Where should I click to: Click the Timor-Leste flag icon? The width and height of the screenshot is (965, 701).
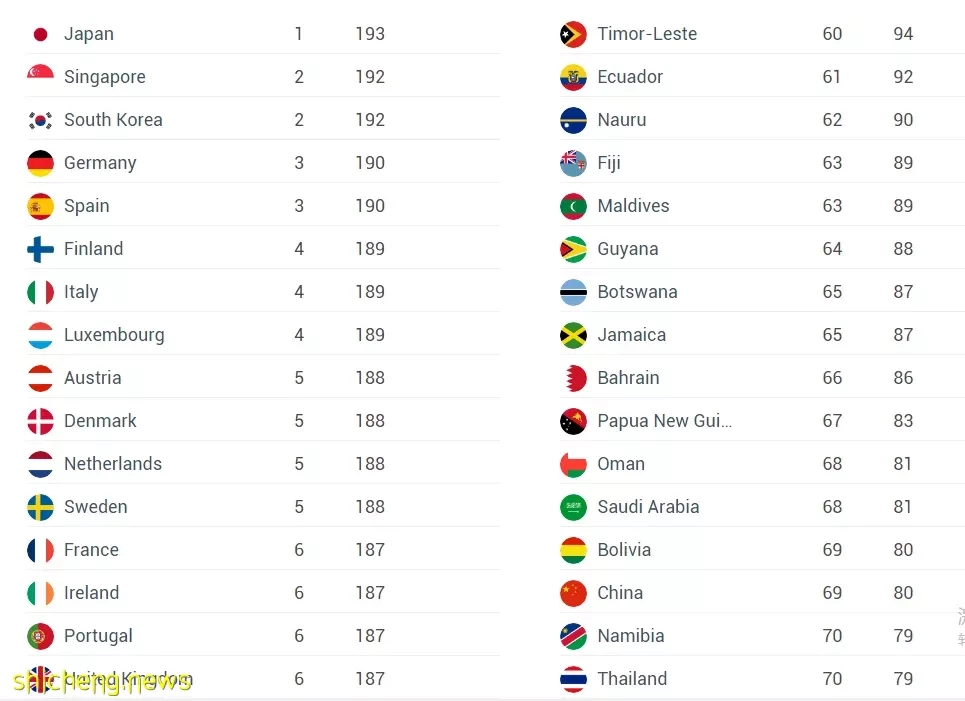[573, 34]
